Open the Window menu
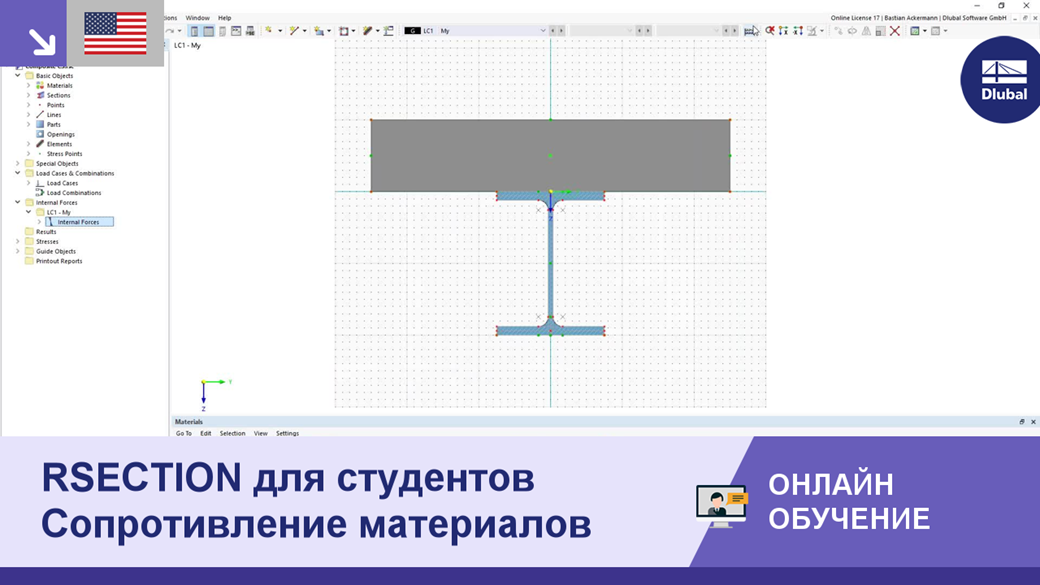The width and height of the screenshot is (1040, 585). coord(197,18)
